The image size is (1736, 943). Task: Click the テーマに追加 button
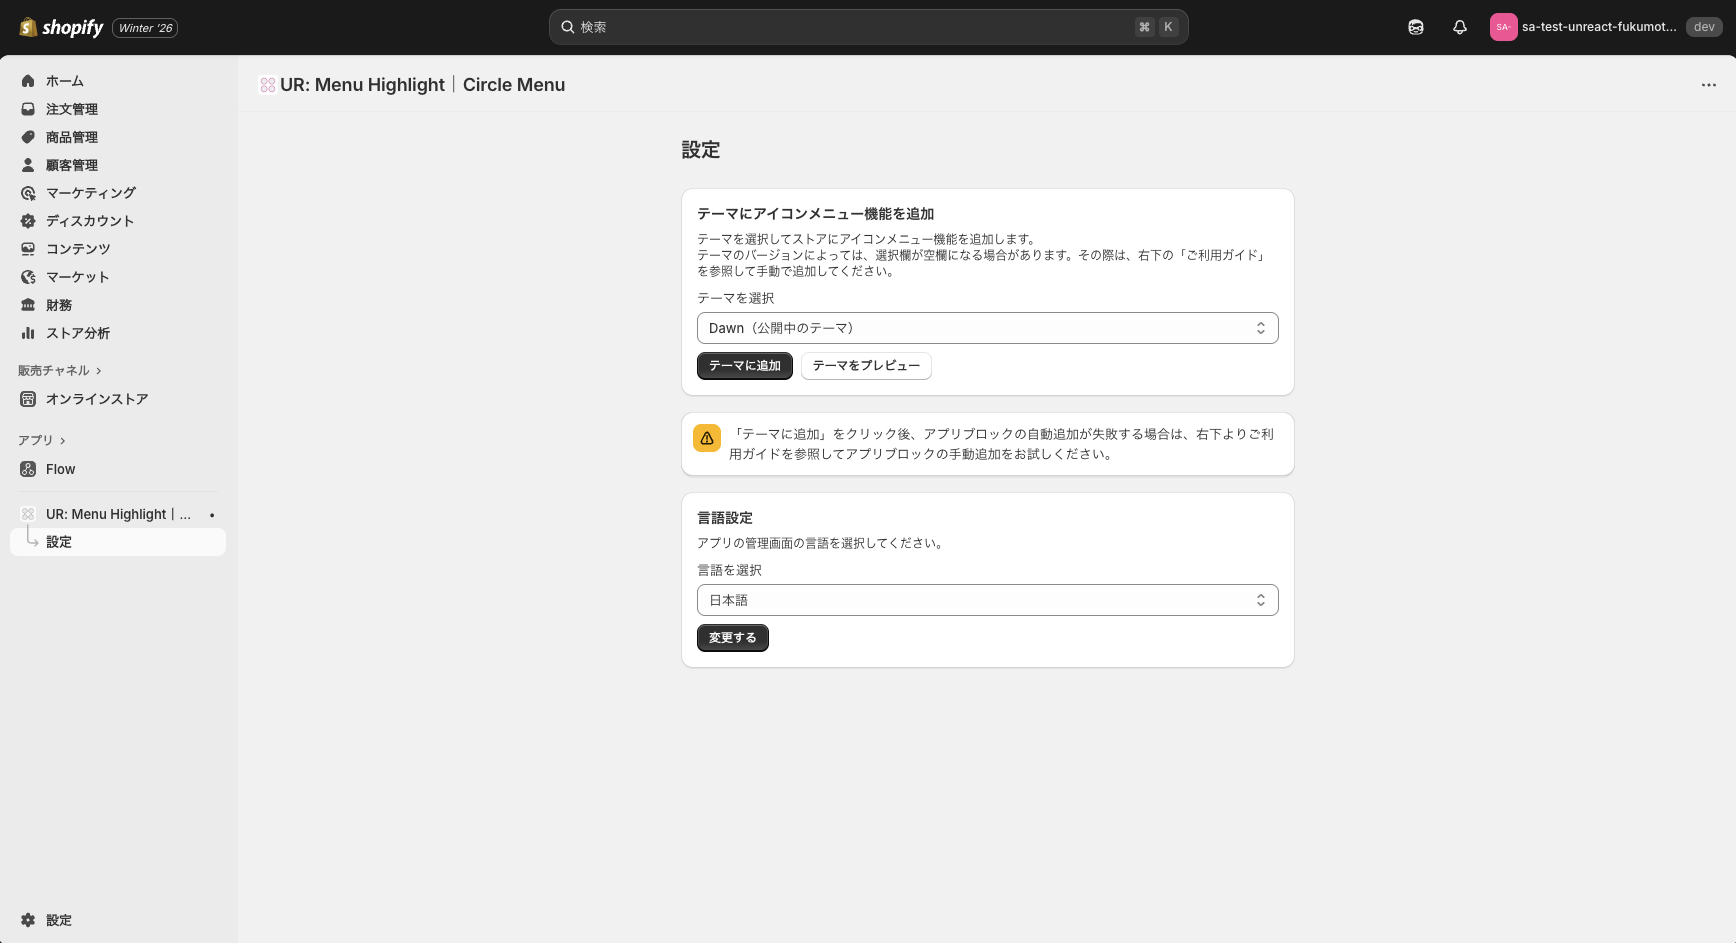pos(744,366)
